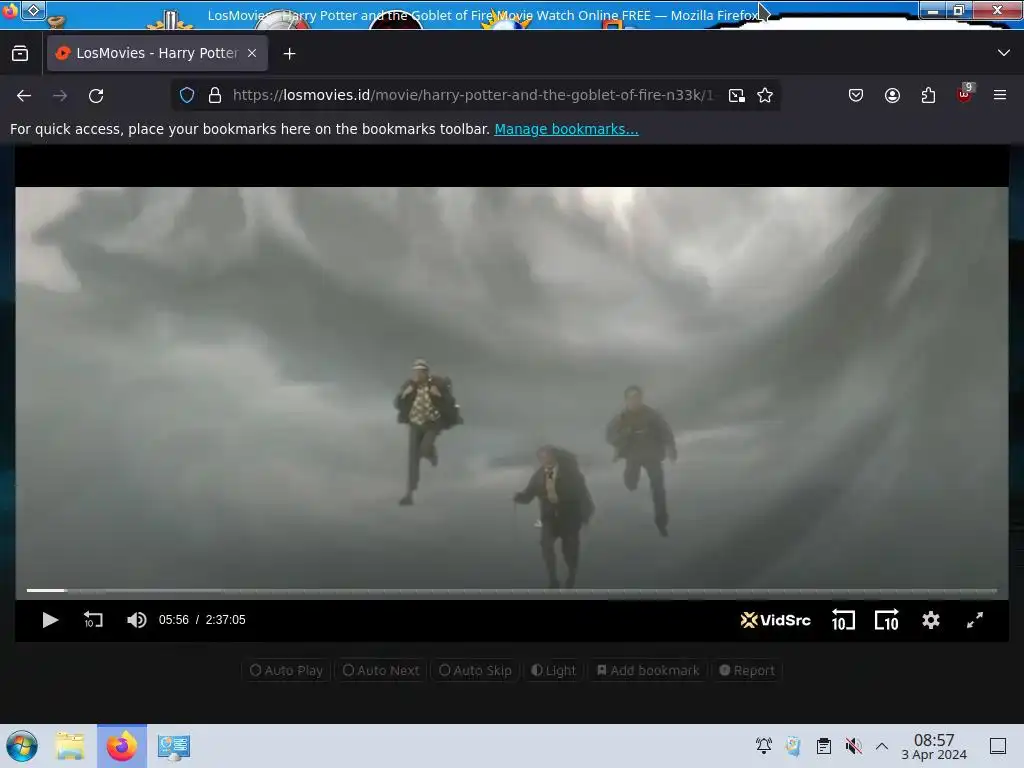Open a new tab
The width and height of the screenshot is (1024, 768).
click(x=289, y=54)
